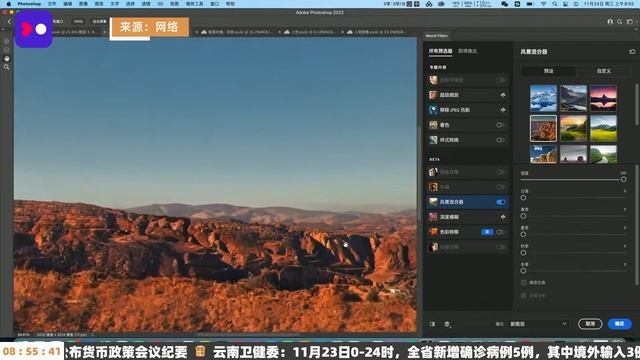The height and width of the screenshot is (360, 640).
Task: Choose the snowy mountain preset thumbnail
Action: tap(543, 98)
